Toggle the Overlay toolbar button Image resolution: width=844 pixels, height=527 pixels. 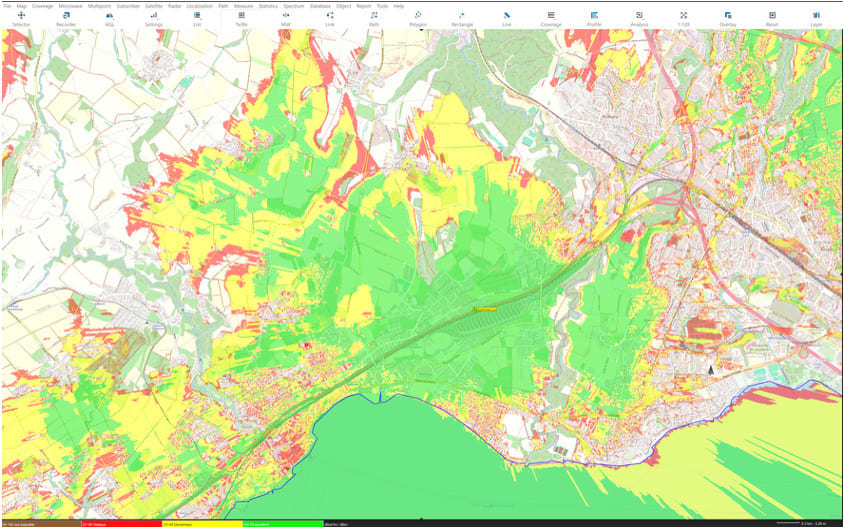pyautogui.click(x=727, y=18)
